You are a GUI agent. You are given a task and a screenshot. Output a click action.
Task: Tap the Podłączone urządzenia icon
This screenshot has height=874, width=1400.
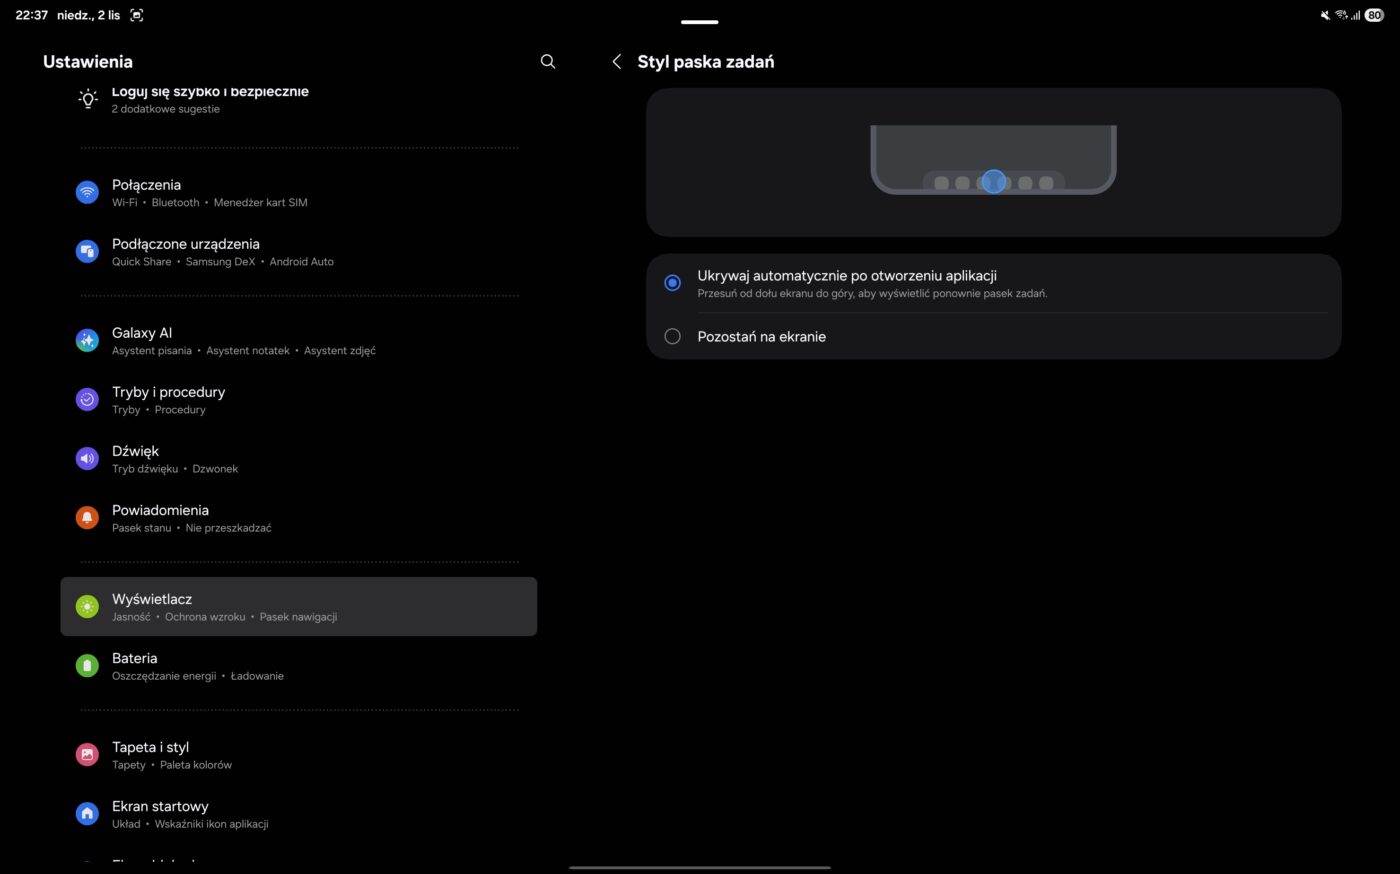[x=88, y=251]
